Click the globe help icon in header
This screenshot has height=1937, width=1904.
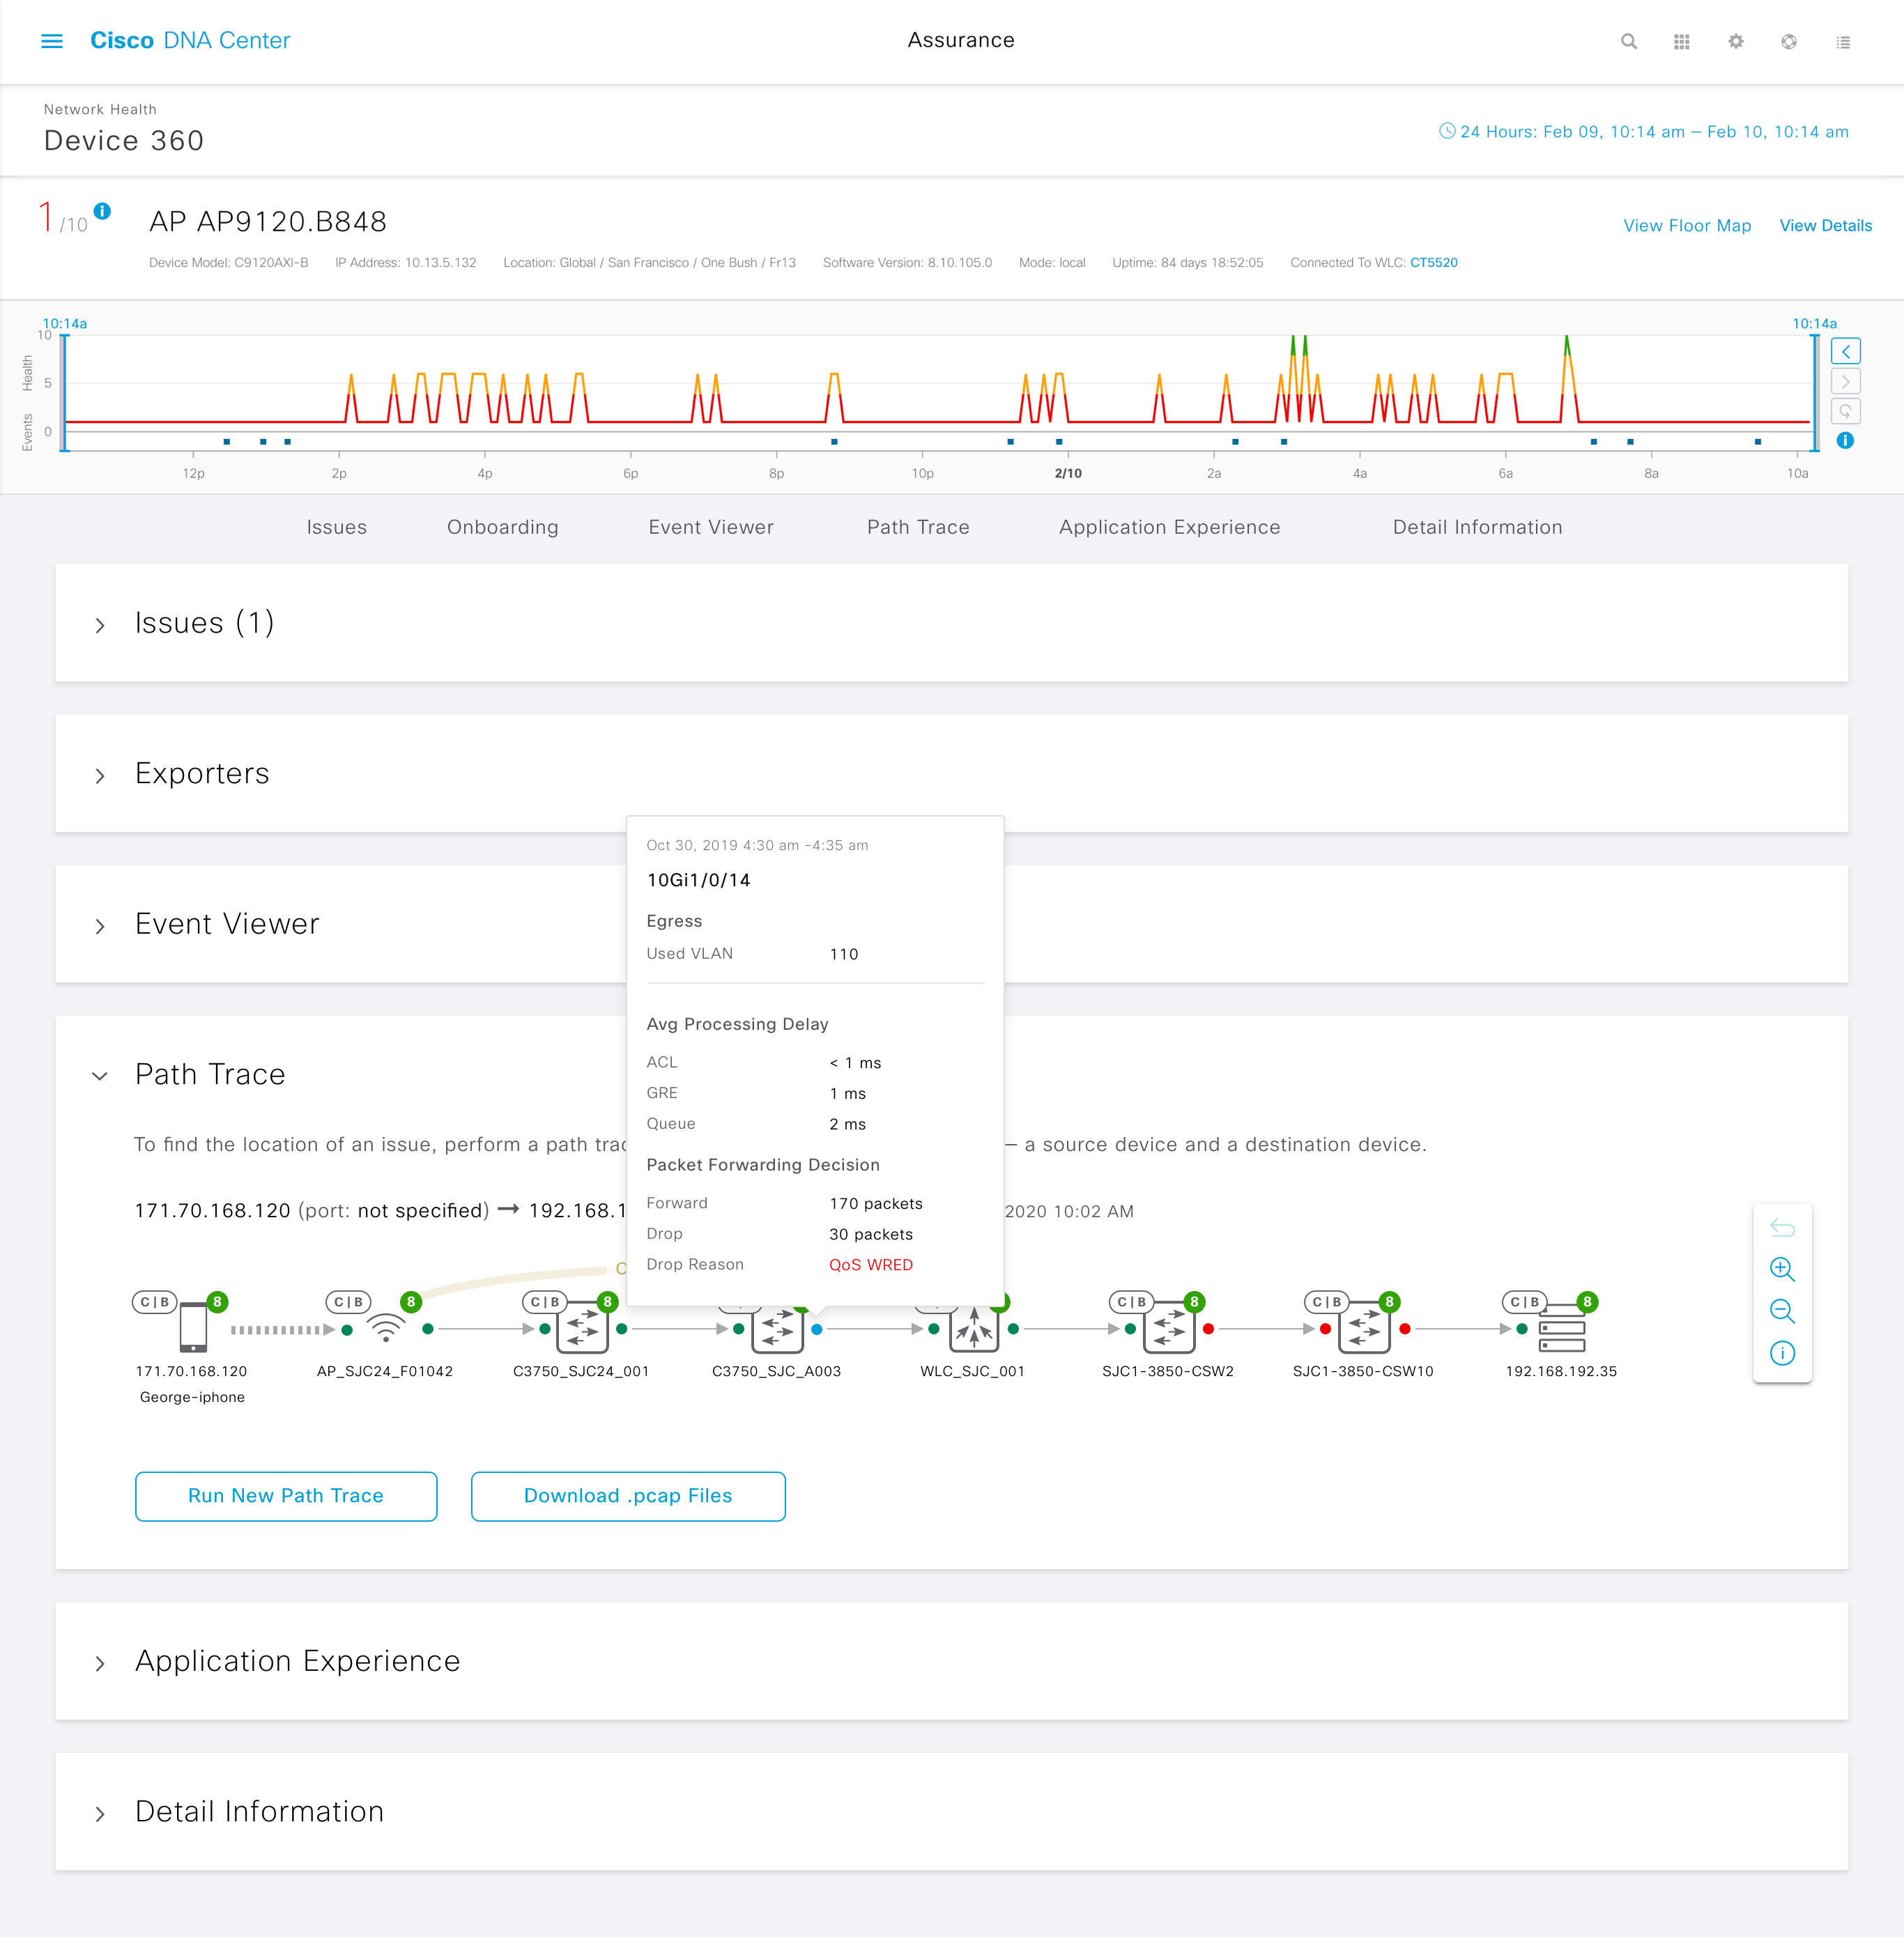[1789, 41]
